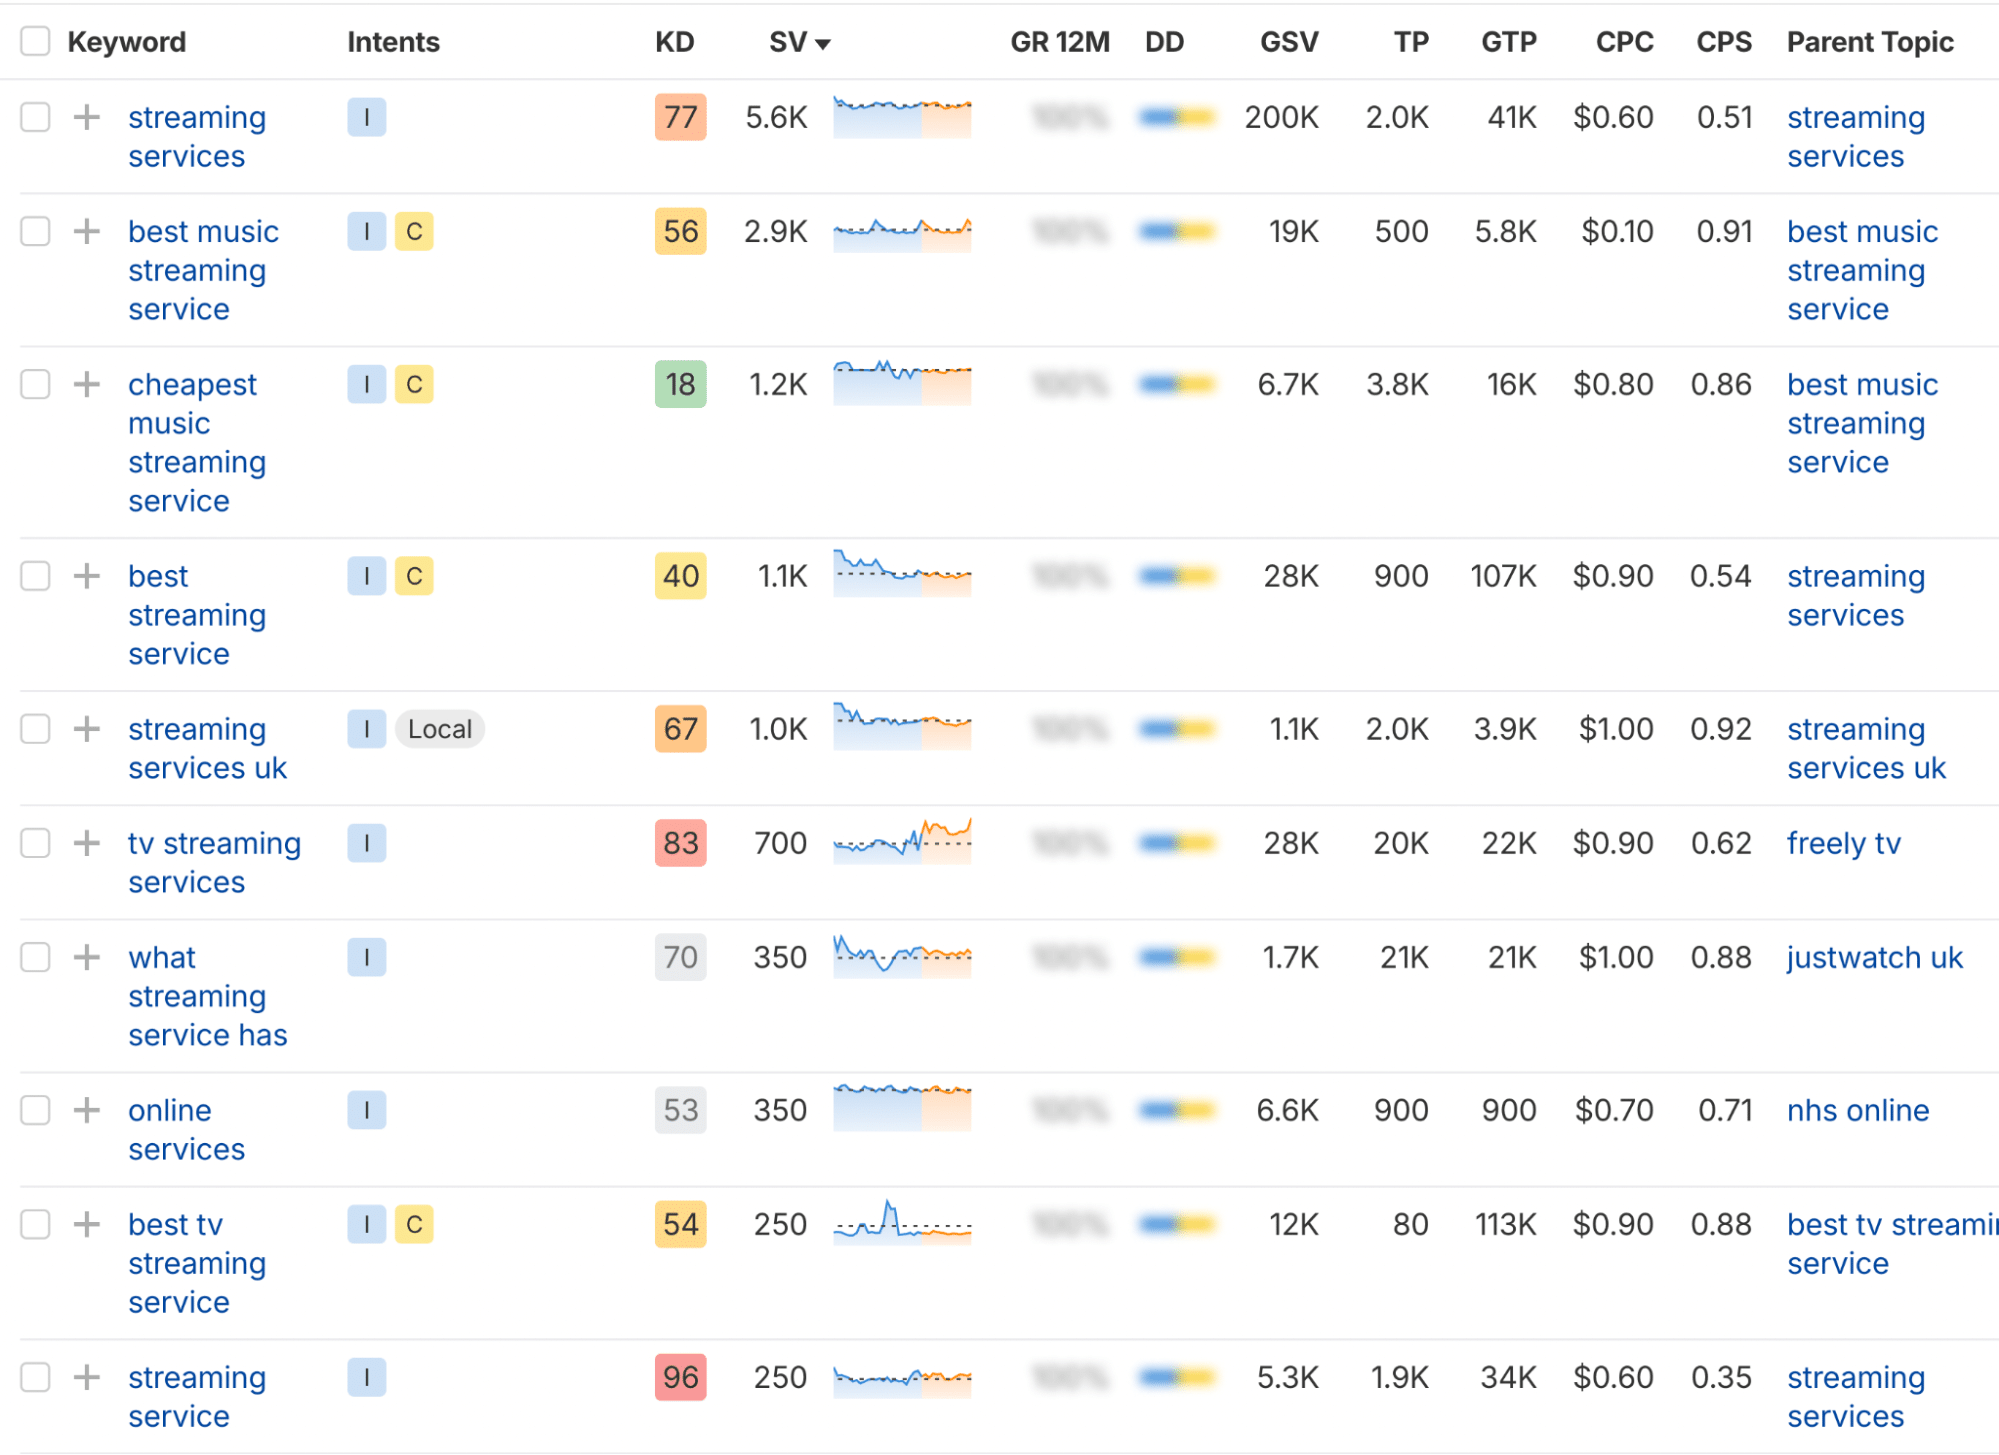Click the KD 96 score badge
The width and height of the screenshot is (1999, 1455).
click(680, 1377)
